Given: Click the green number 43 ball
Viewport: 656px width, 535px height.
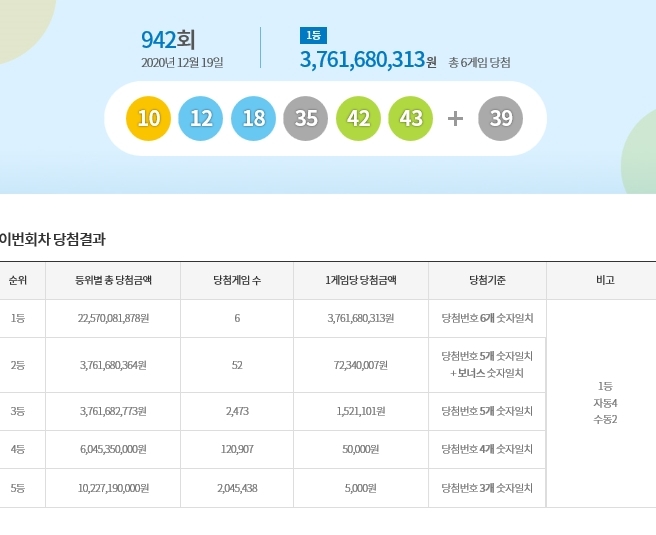Looking at the screenshot, I should [410, 118].
